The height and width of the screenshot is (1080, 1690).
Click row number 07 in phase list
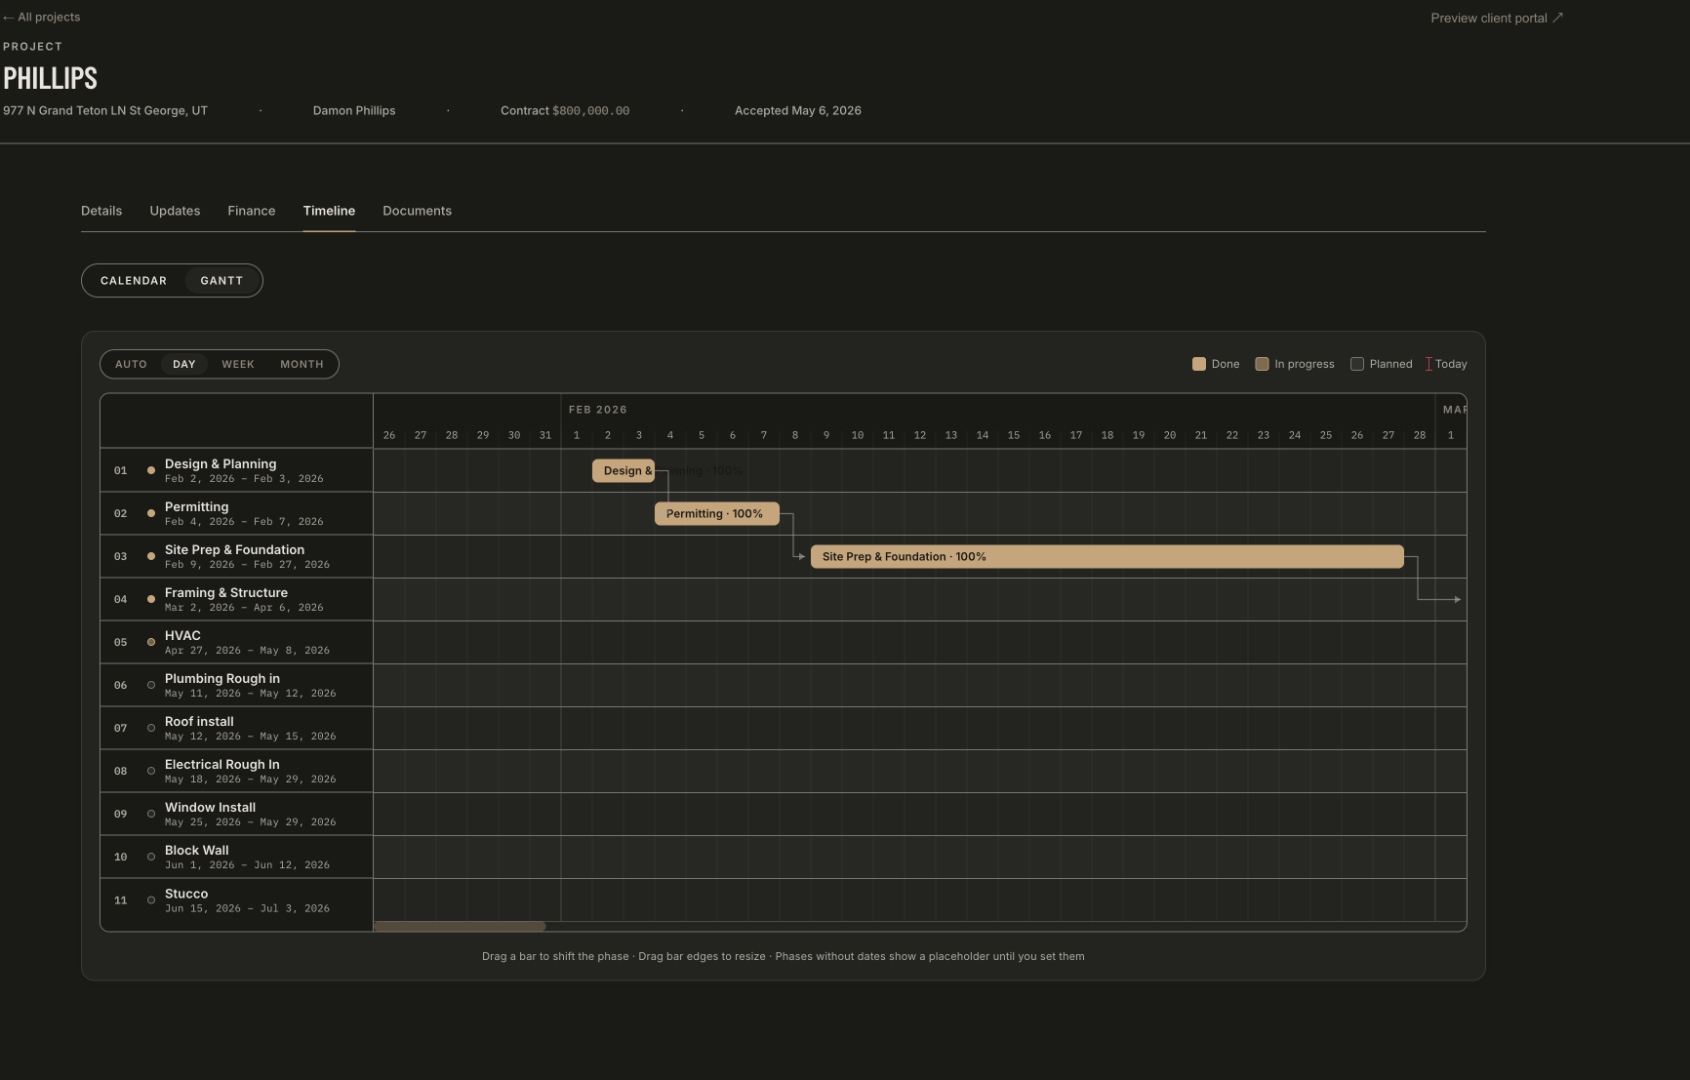(120, 729)
